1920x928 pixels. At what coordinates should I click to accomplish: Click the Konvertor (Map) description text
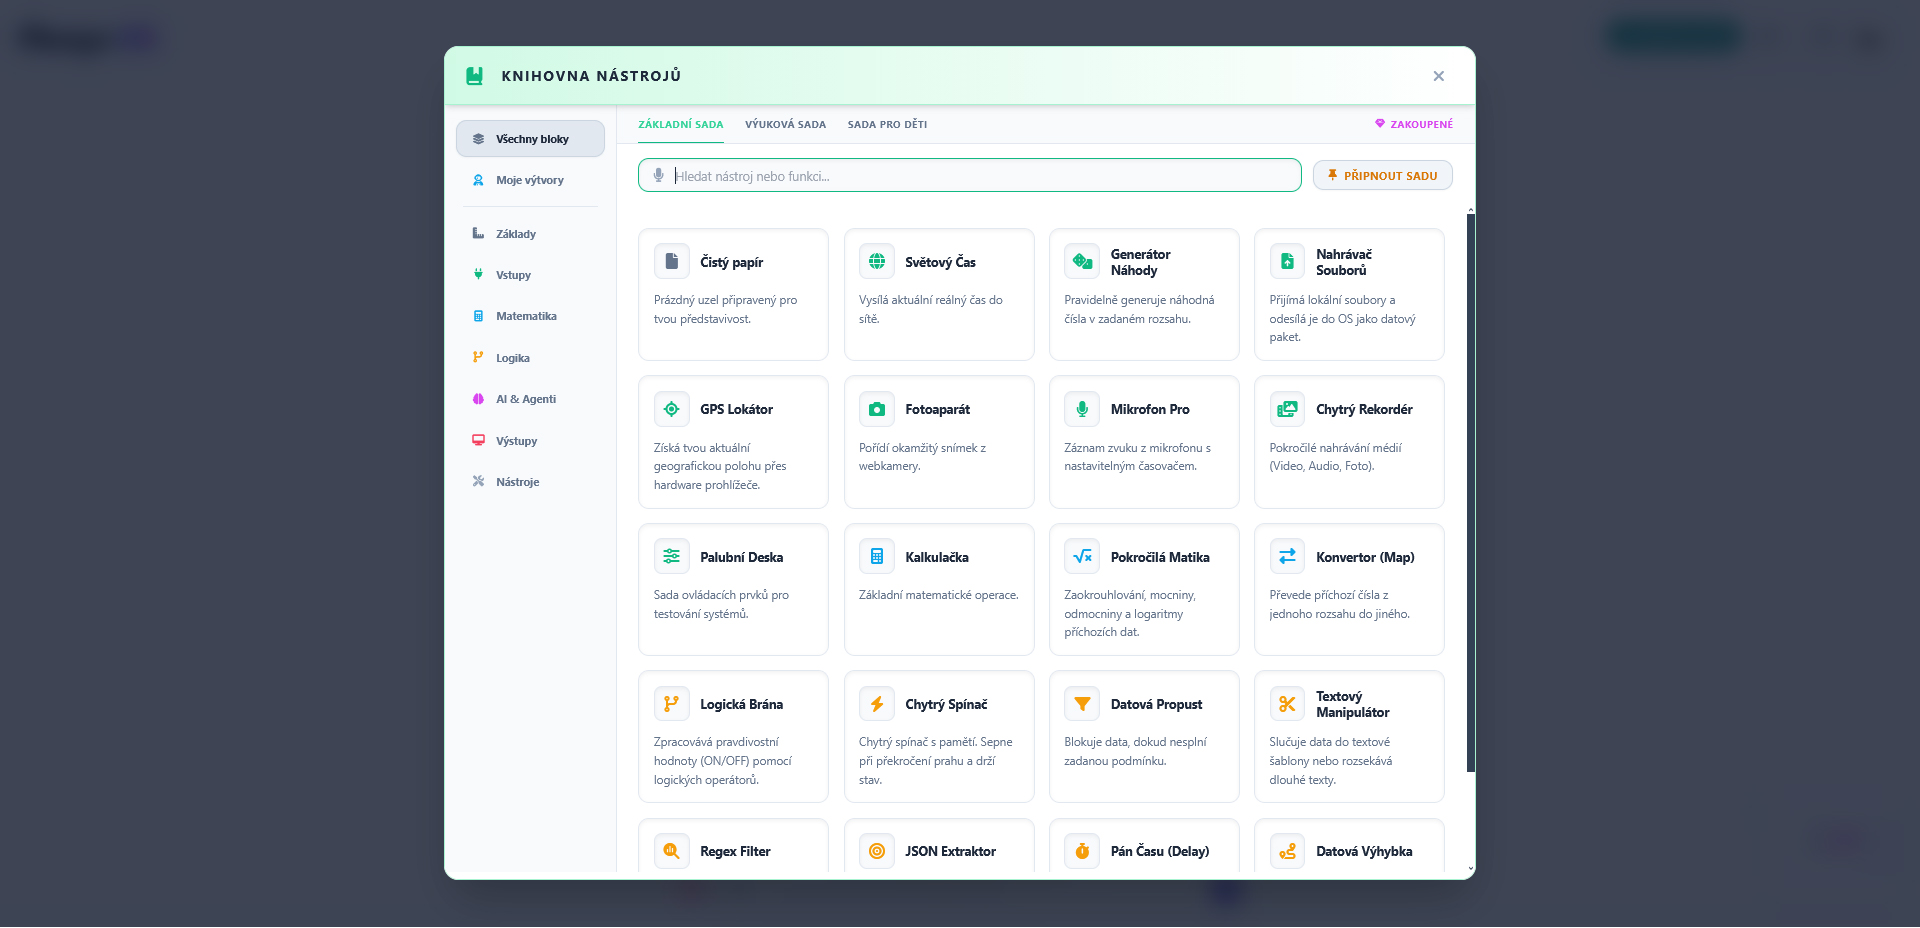(1340, 604)
